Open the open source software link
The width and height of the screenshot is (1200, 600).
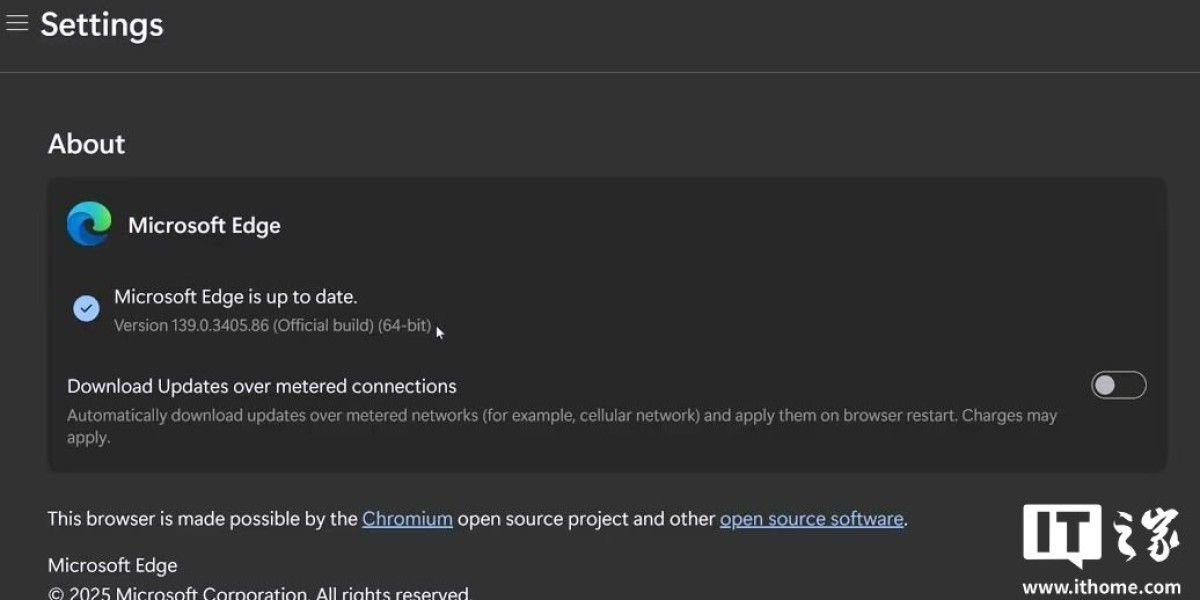click(x=811, y=519)
